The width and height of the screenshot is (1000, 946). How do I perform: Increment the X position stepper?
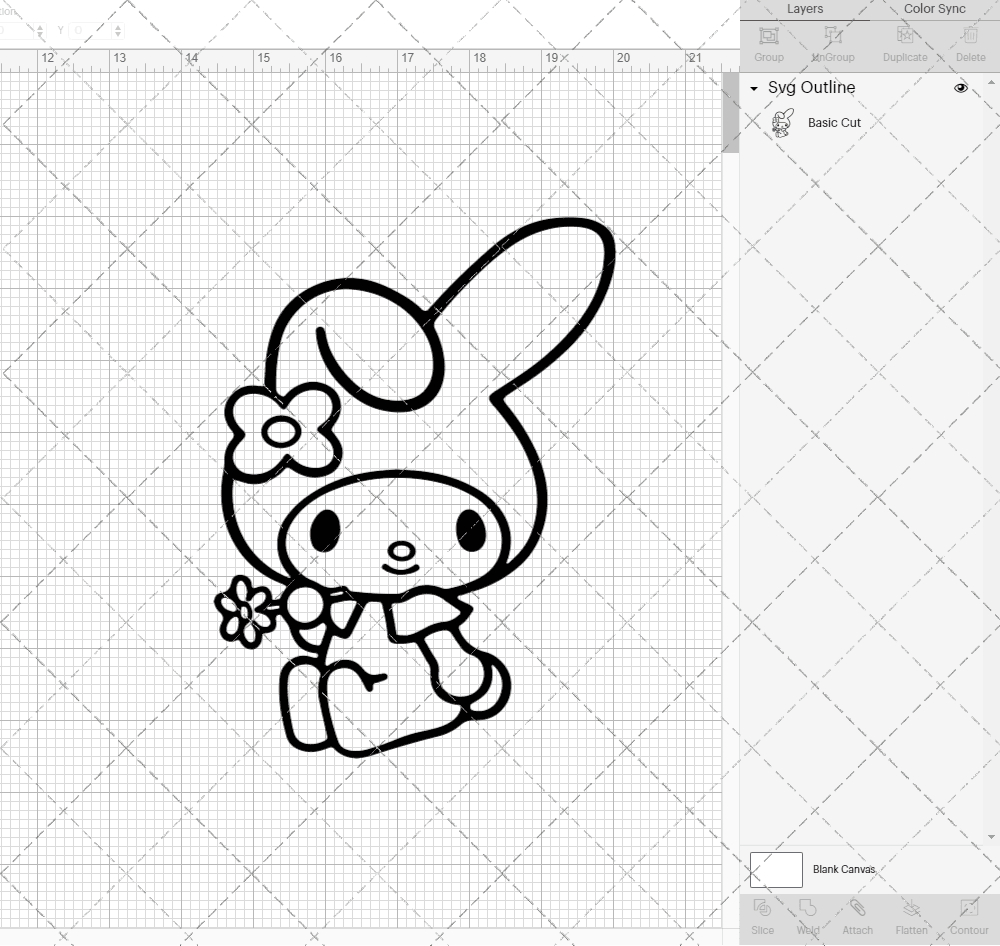click(40, 25)
